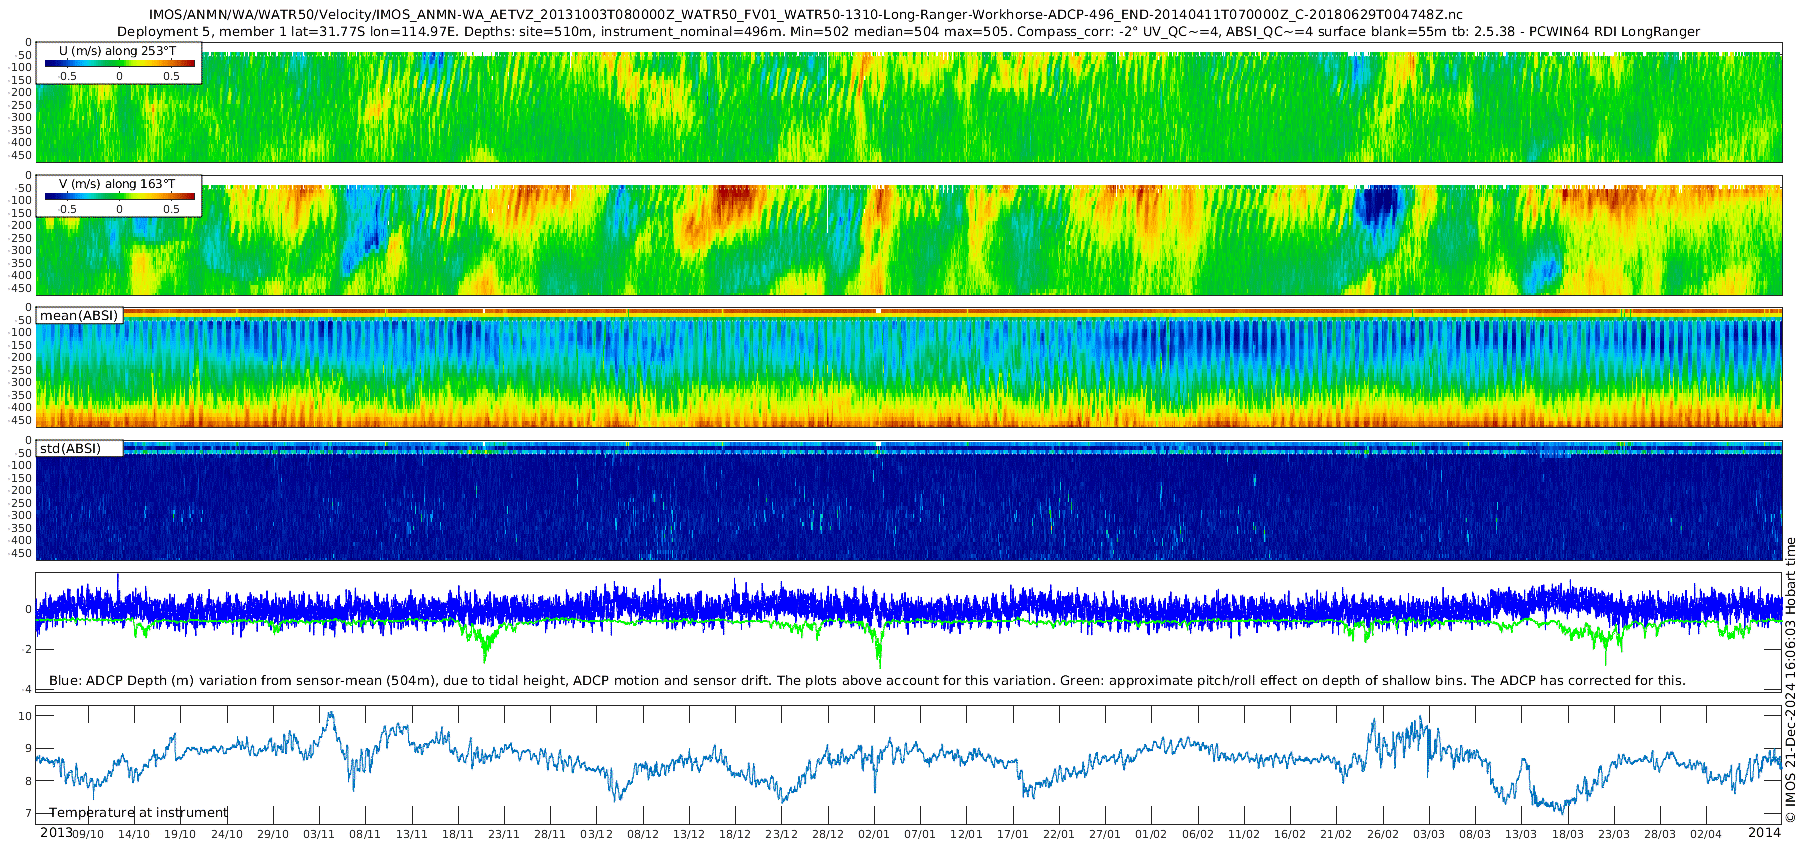Click the NetCDF file path title
The image size is (1800, 850).
805,14
